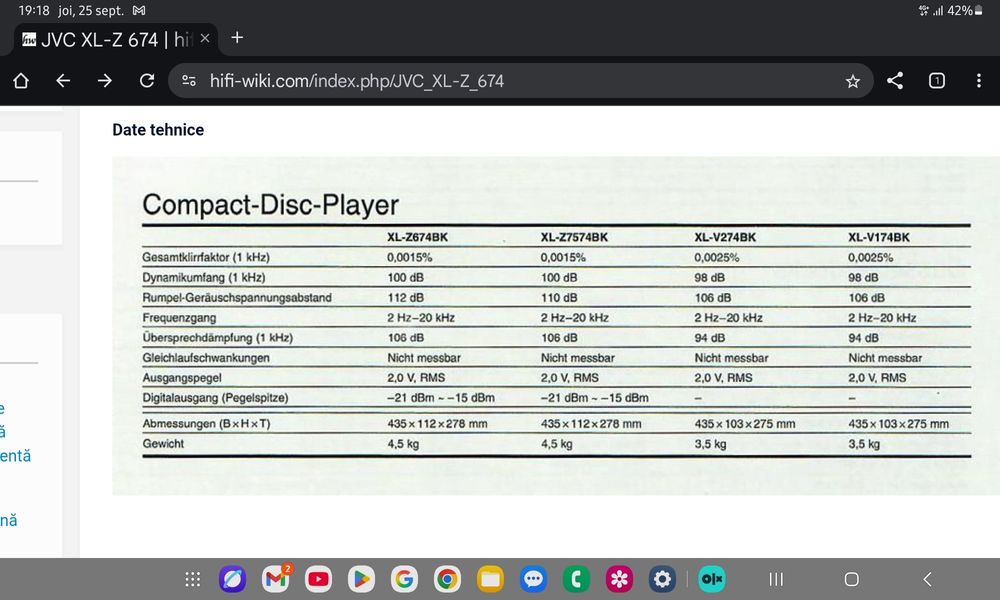Open Chrome icon in the taskbar
Viewport: 1000px width, 600px height.
pos(447,579)
